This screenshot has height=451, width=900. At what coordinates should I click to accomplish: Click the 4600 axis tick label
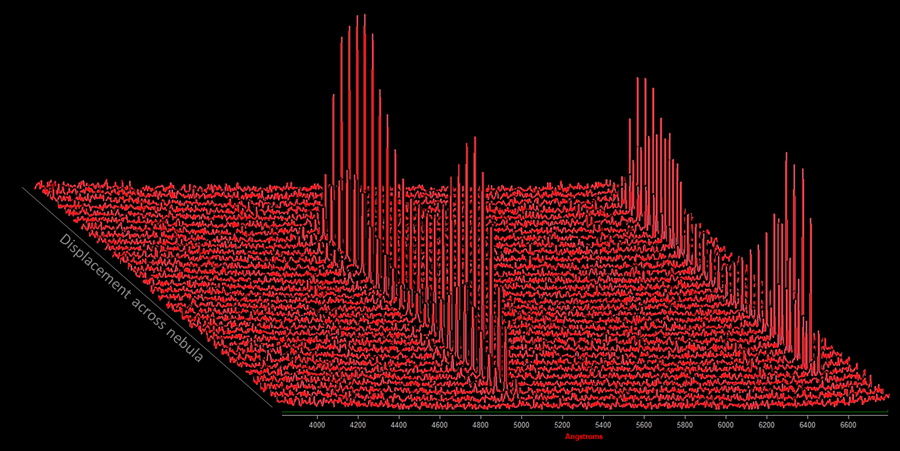[440, 425]
